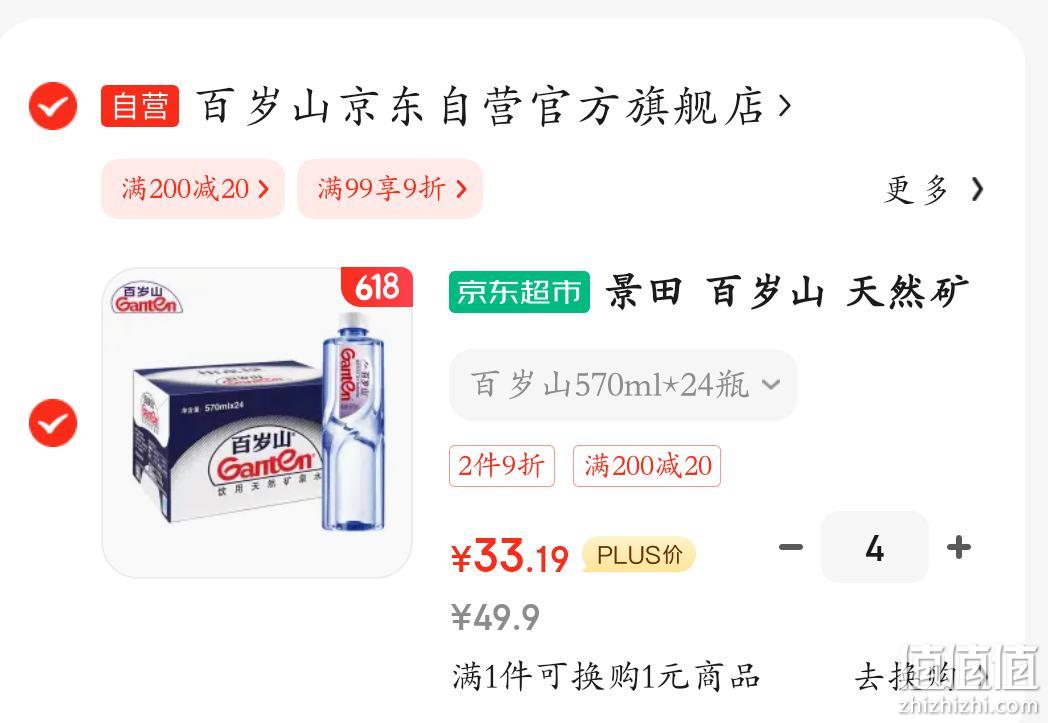Increase quantity with the plus button
The width and height of the screenshot is (1048, 723).
[x=958, y=547]
